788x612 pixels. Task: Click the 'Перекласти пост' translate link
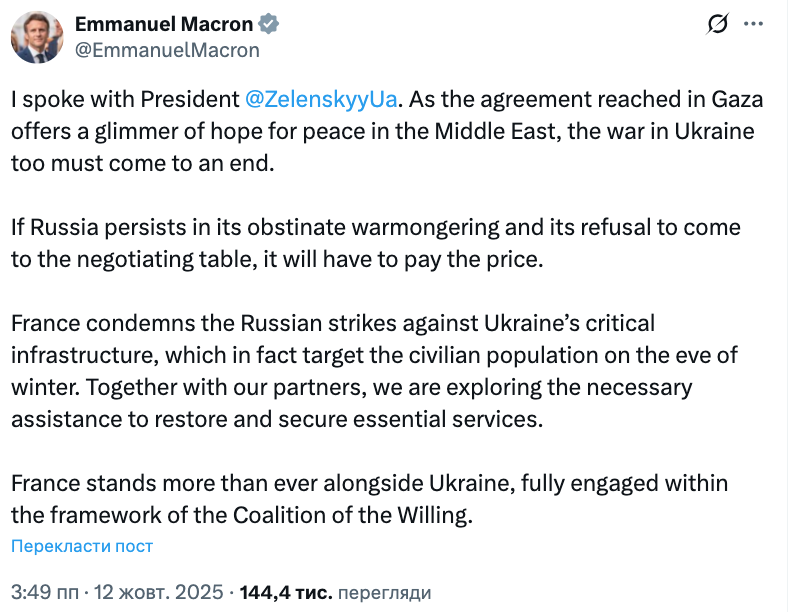[x=82, y=546]
